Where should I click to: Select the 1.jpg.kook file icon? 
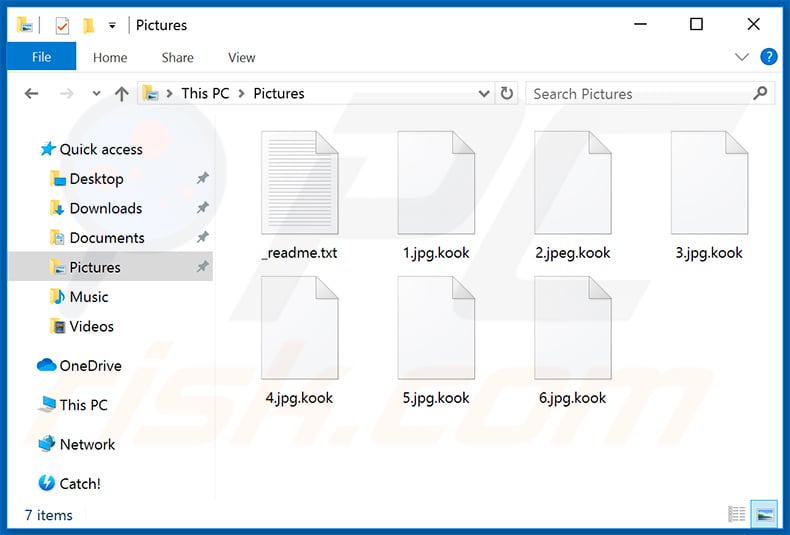(436, 182)
